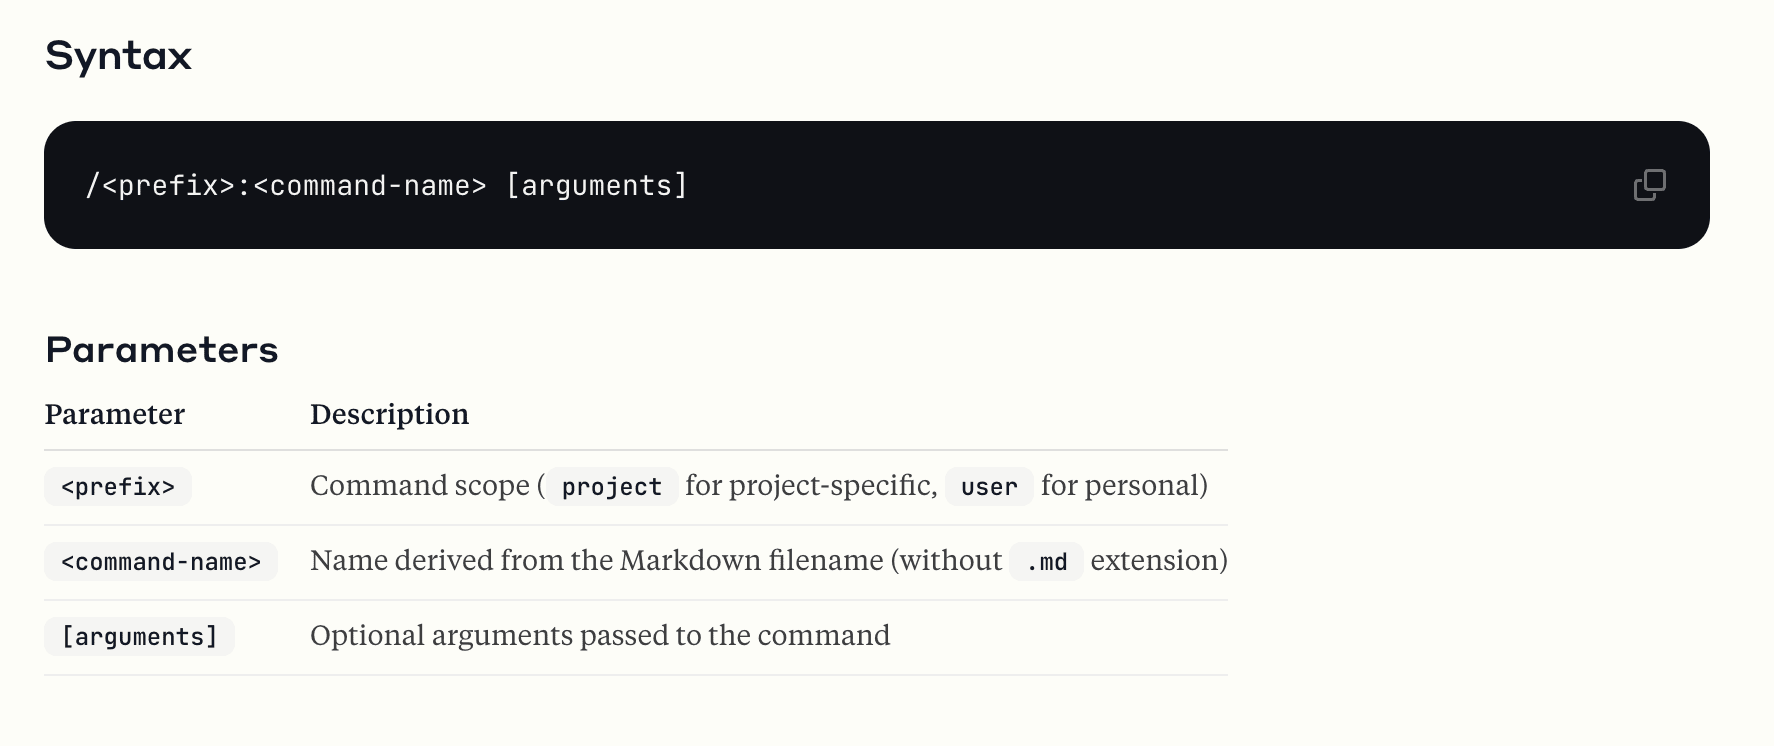Click the Optional arguments description text

pos(600,636)
